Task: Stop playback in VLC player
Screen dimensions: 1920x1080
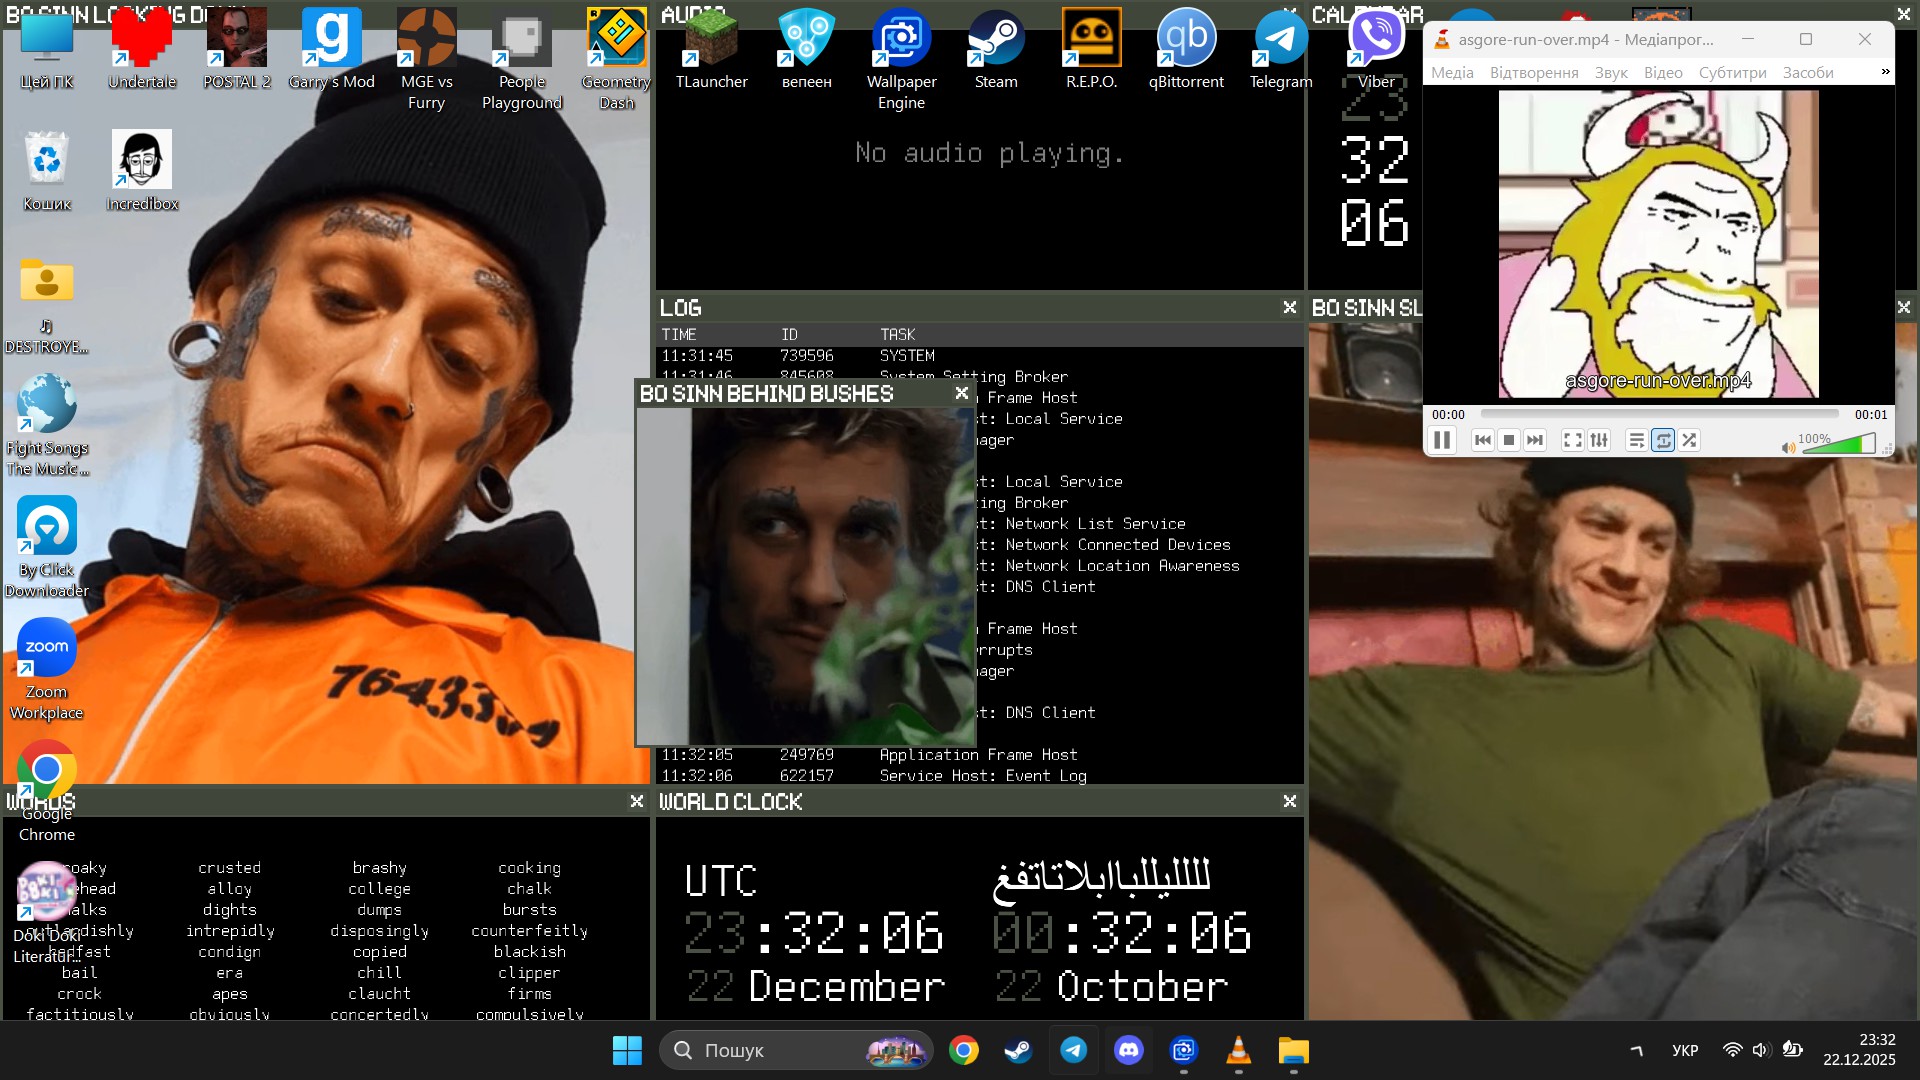Action: point(1509,440)
